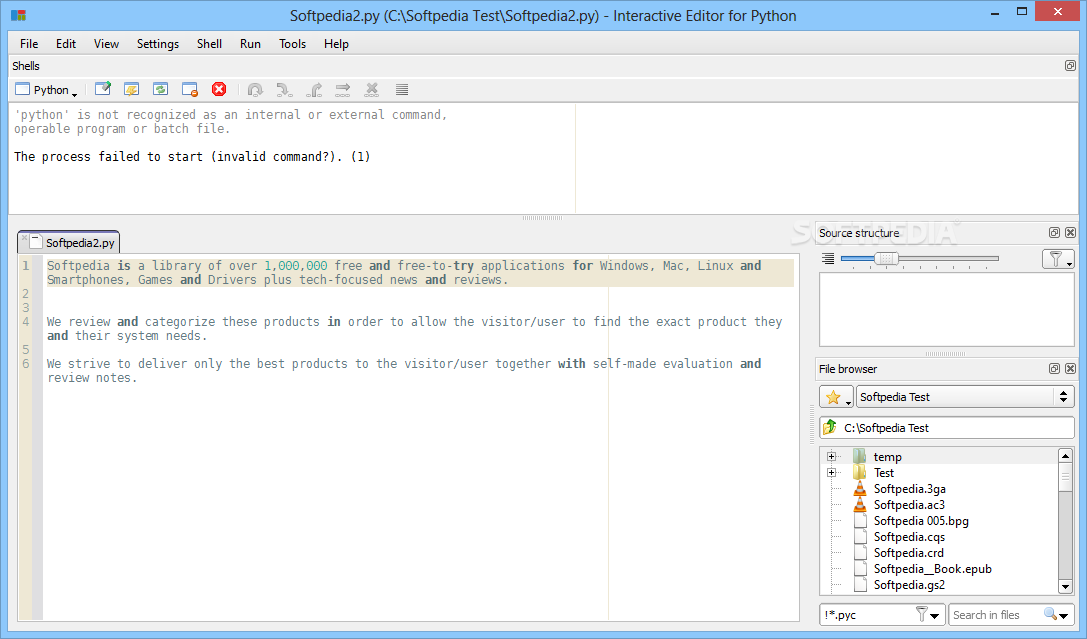Viewport: 1087px width, 639px height.
Task: Open the Help menu
Action: pyautogui.click(x=336, y=44)
